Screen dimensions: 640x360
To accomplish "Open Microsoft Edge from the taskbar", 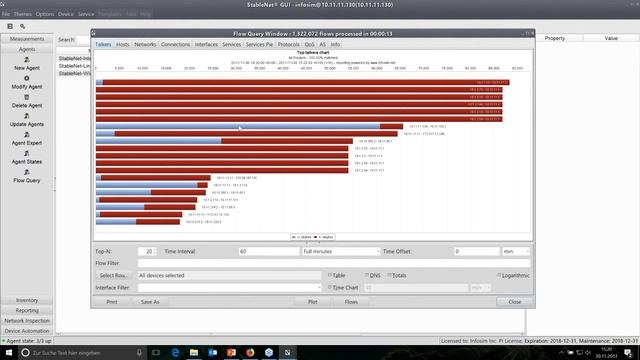I will (x=175, y=352).
